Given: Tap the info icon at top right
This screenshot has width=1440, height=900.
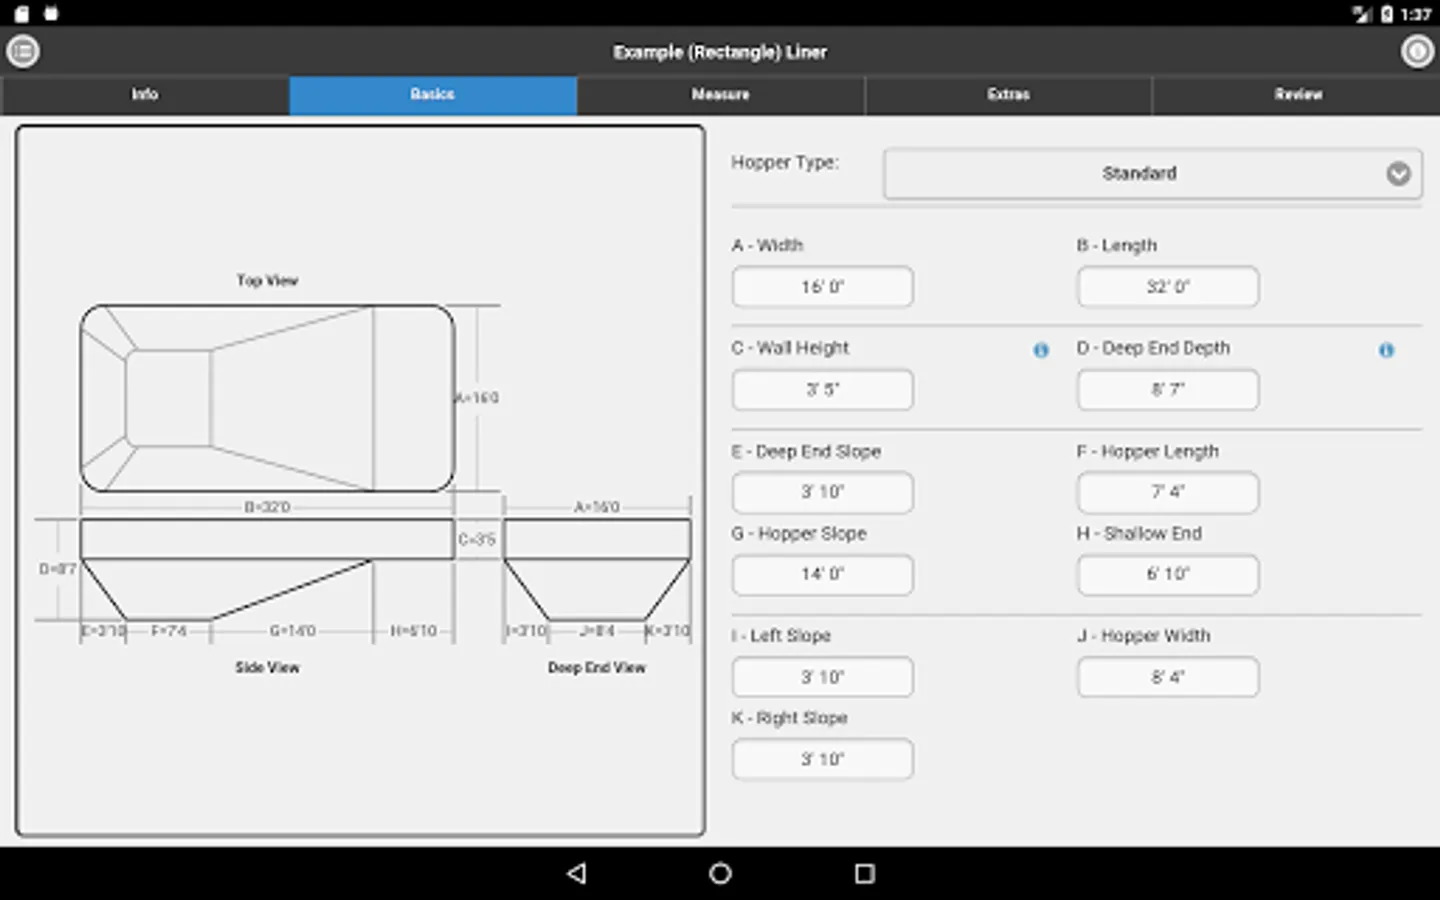Looking at the screenshot, I should point(1416,51).
